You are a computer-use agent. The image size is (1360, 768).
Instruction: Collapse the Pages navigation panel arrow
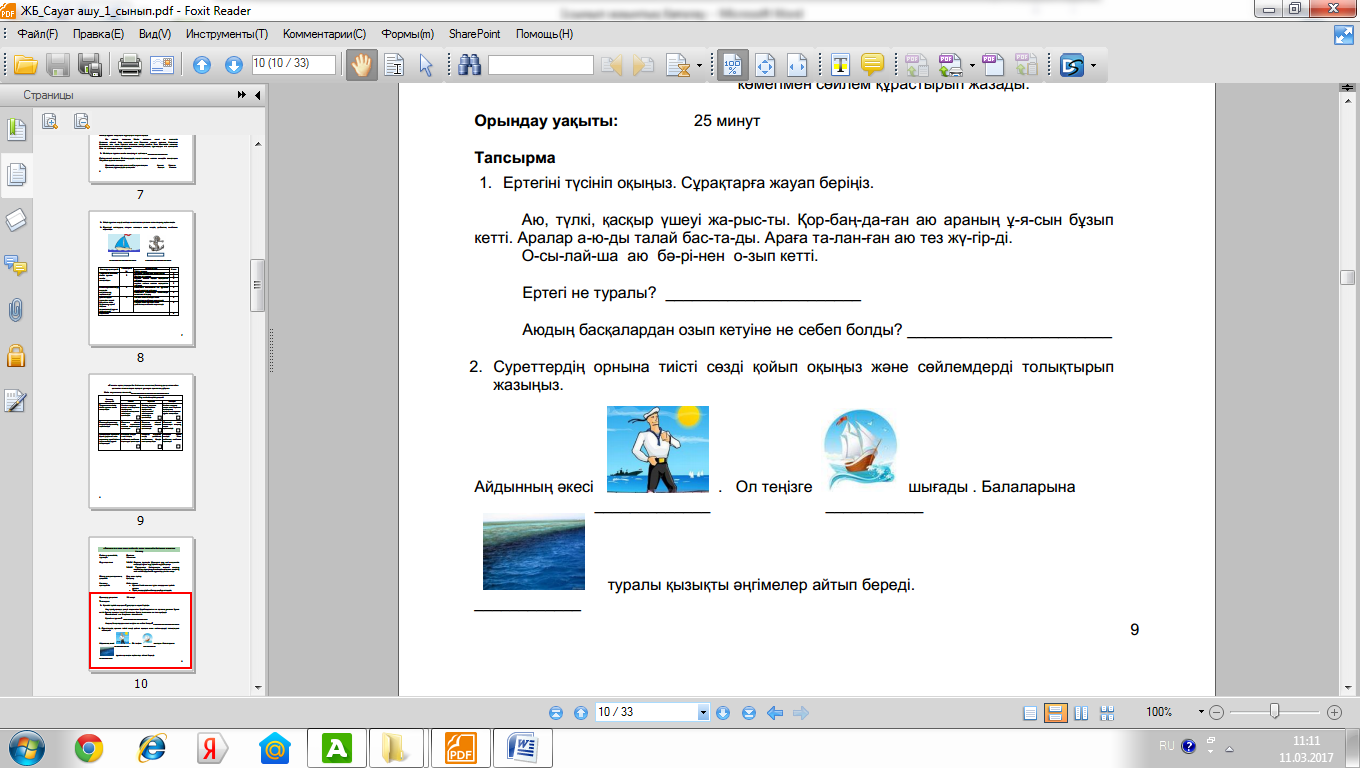coord(257,95)
